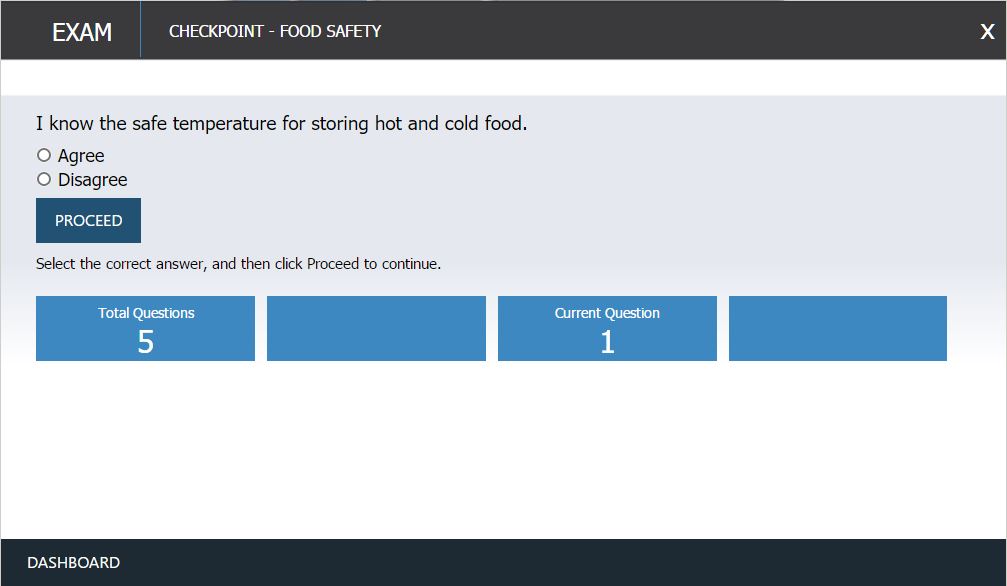1007x586 pixels.
Task: Click the Current Question tile
Action: pyautogui.click(x=607, y=328)
